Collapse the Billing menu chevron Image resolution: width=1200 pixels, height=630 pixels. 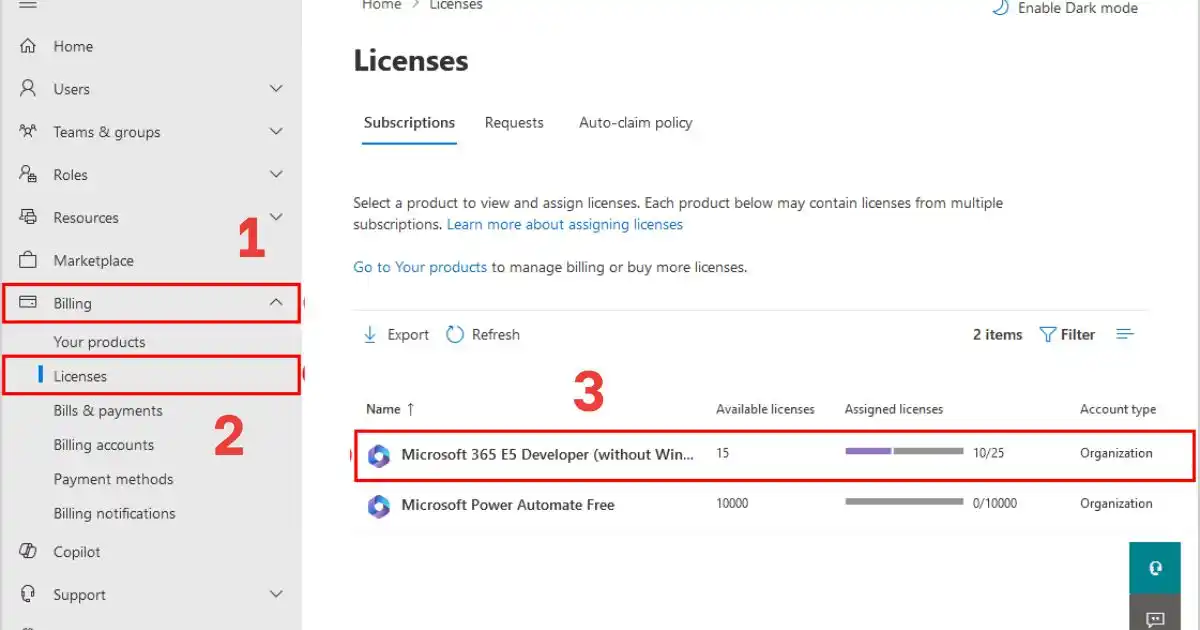point(277,302)
